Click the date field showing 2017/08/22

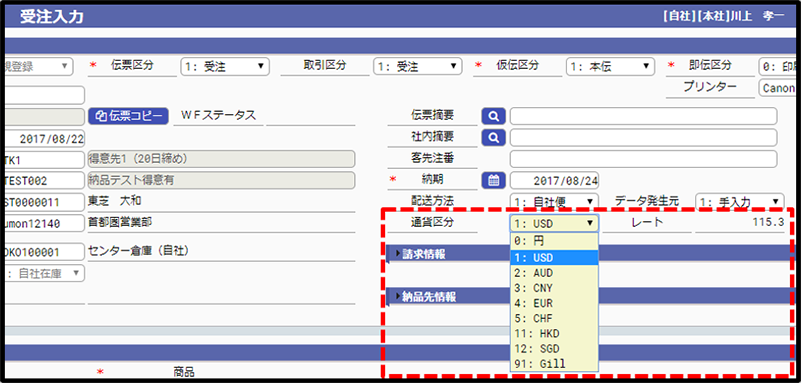[x=45, y=138]
